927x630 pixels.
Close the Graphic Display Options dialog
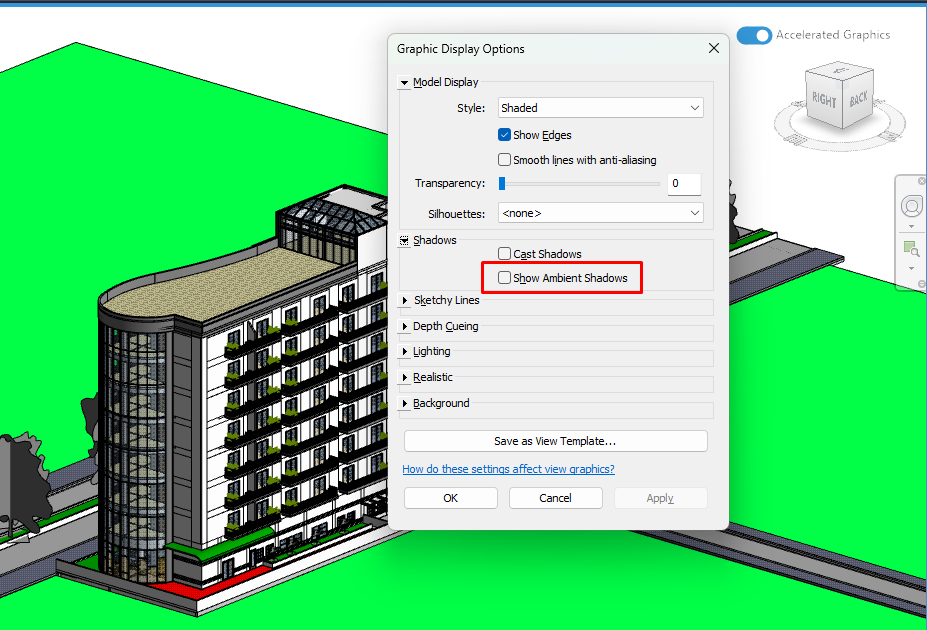[x=714, y=48]
